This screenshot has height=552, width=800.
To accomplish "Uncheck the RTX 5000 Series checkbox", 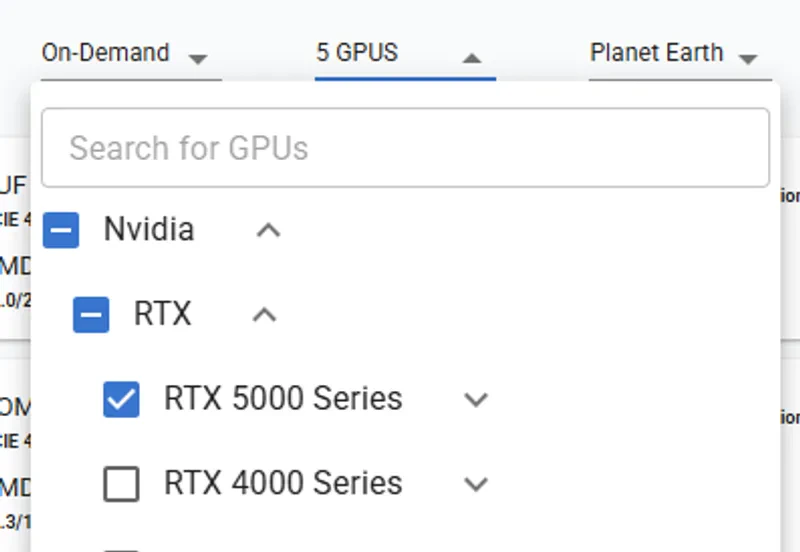I will [x=121, y=399].
